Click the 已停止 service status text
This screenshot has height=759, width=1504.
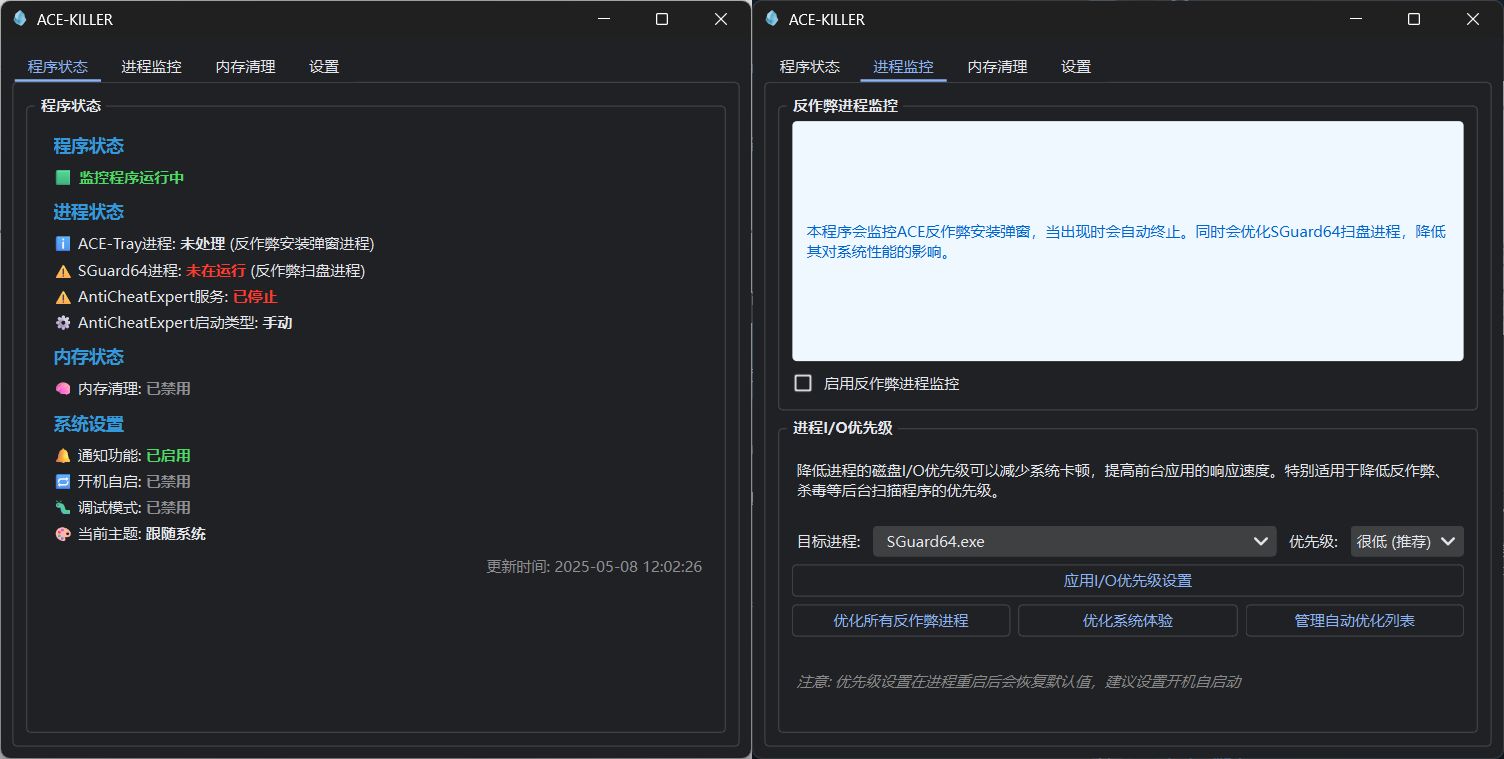click(x=255, y=297)
